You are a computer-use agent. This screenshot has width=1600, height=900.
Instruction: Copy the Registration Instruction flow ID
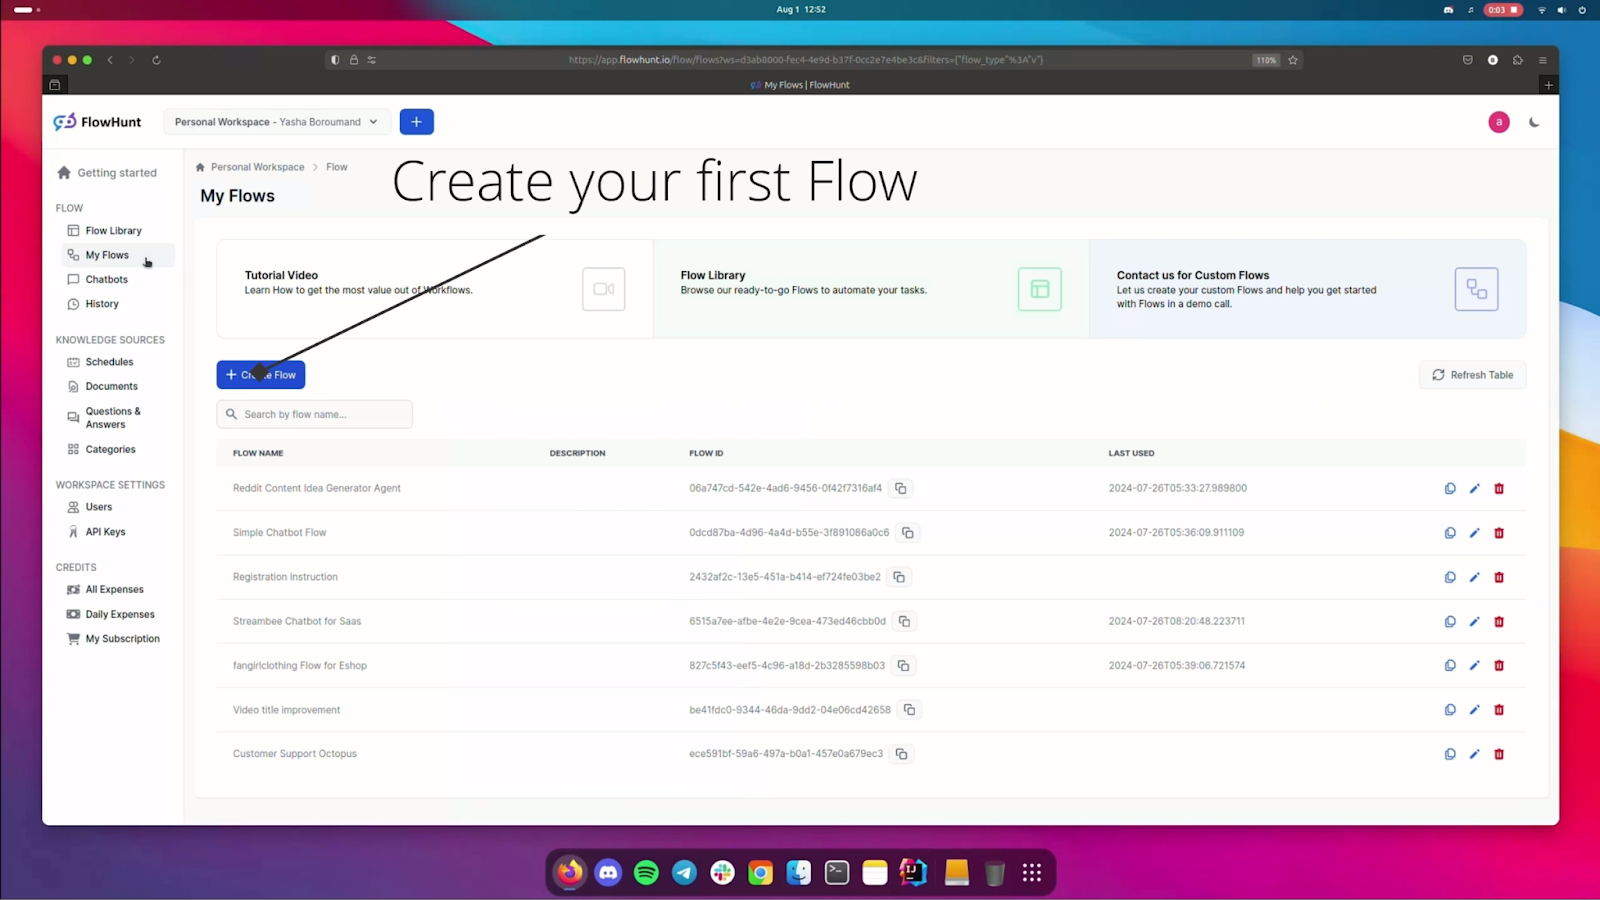pyautogui.click(x=898, y=577)
